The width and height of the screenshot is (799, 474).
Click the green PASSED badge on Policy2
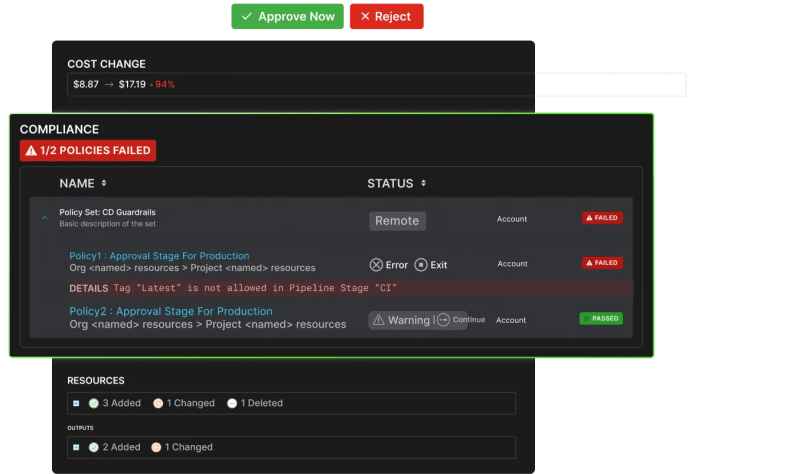[601, 319]
